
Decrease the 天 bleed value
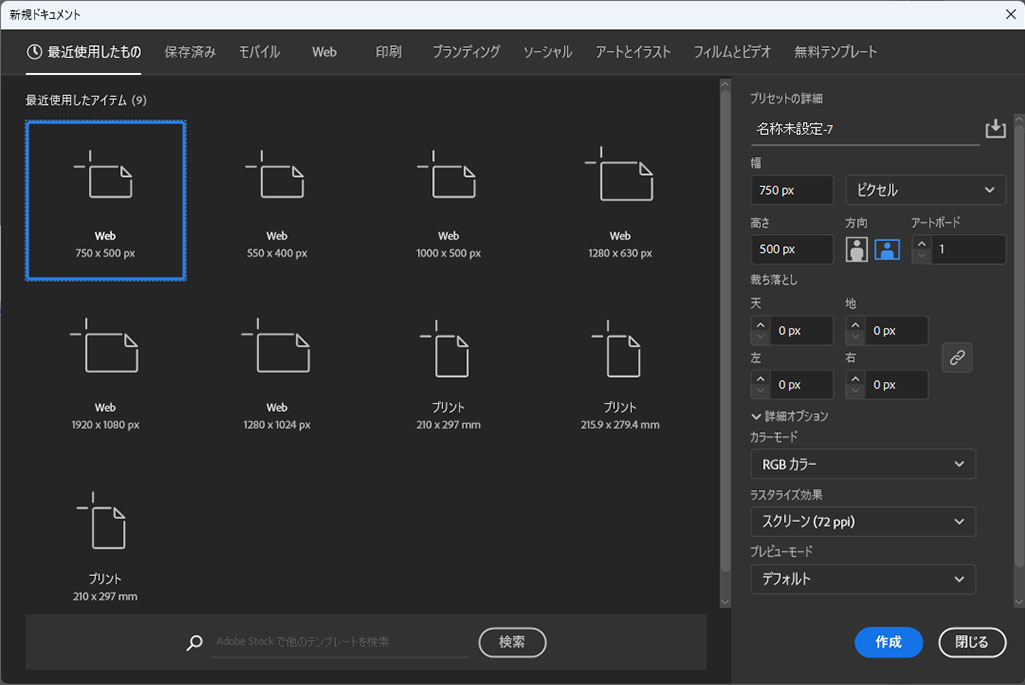click(760, 337)
